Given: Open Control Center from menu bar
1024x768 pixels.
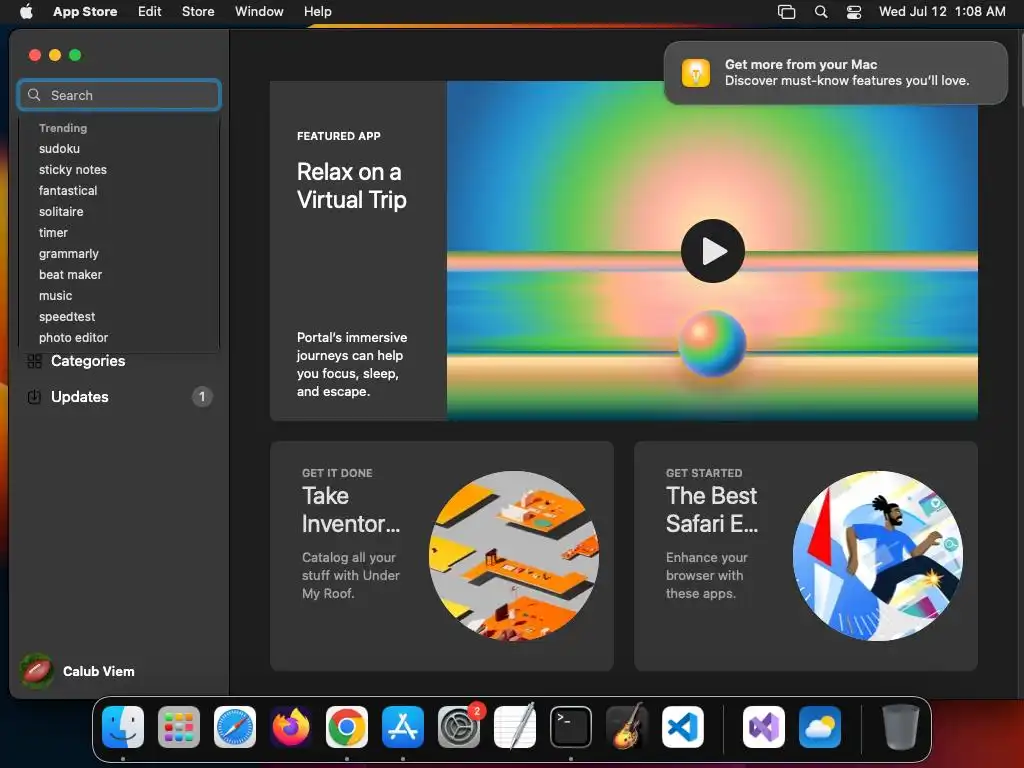Looking at the screenshot, I should pos(854,12).
